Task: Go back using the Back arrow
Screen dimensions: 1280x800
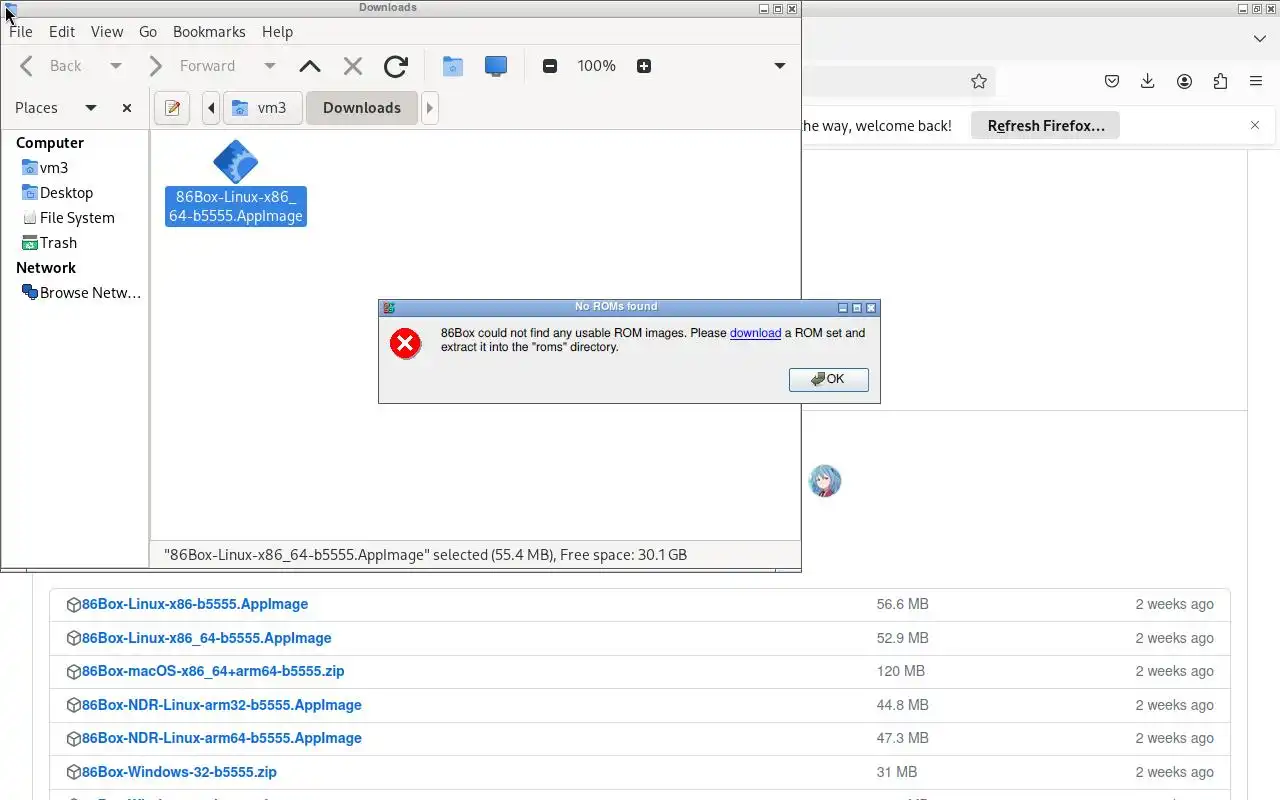Action: [x=52, y=66]
